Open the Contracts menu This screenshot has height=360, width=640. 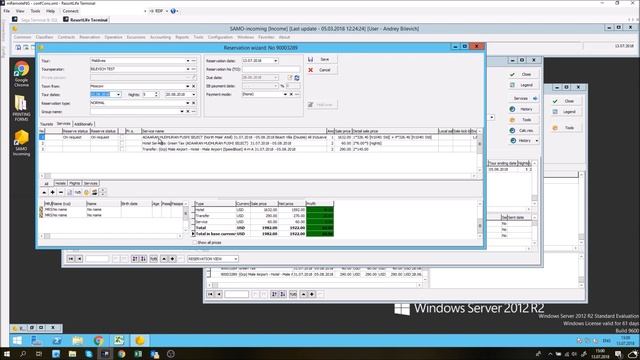(66, 37)
